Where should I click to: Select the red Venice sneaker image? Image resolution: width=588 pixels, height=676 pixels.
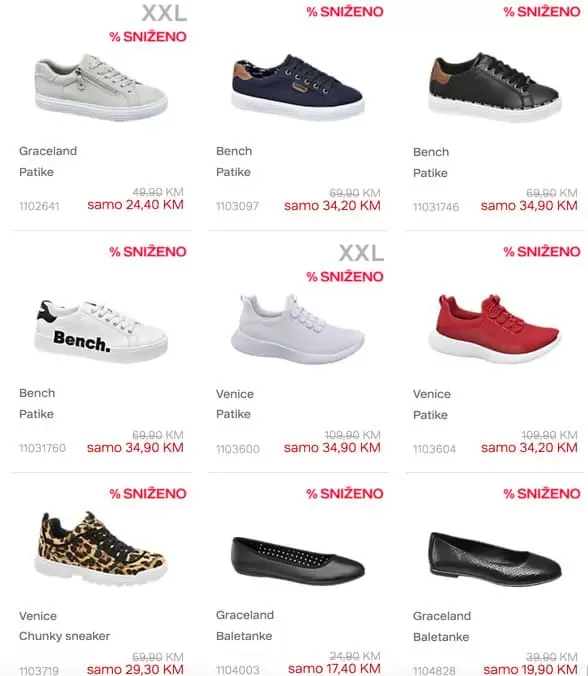pos(495,329)
